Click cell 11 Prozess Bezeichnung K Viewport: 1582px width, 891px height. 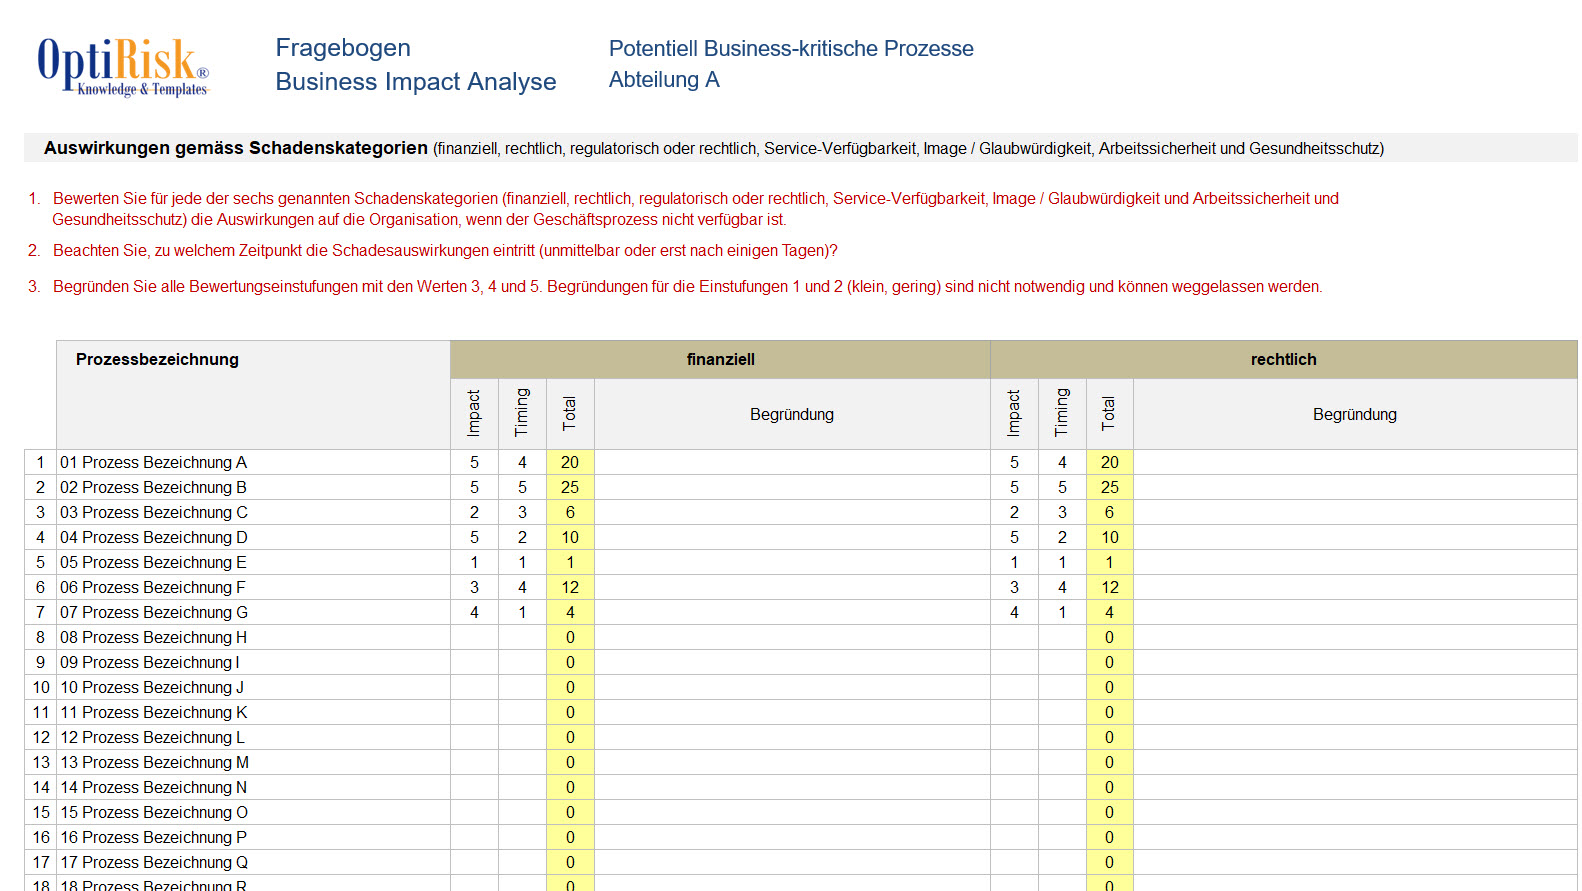(x=253, y=712)
